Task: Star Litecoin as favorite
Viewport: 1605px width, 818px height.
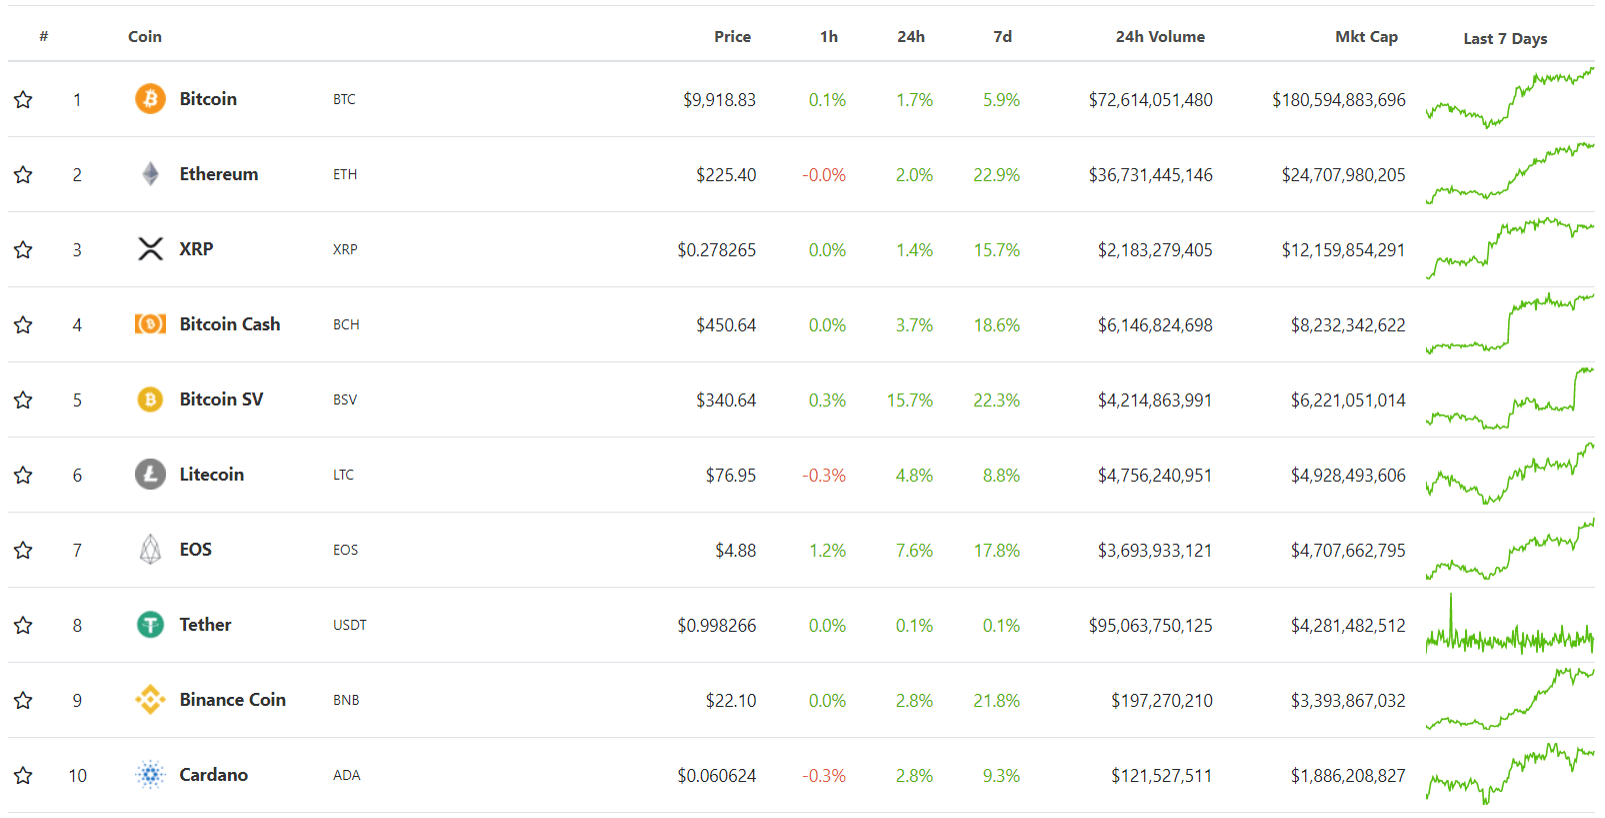Action: pyautogui.click(x=23, y=475)
